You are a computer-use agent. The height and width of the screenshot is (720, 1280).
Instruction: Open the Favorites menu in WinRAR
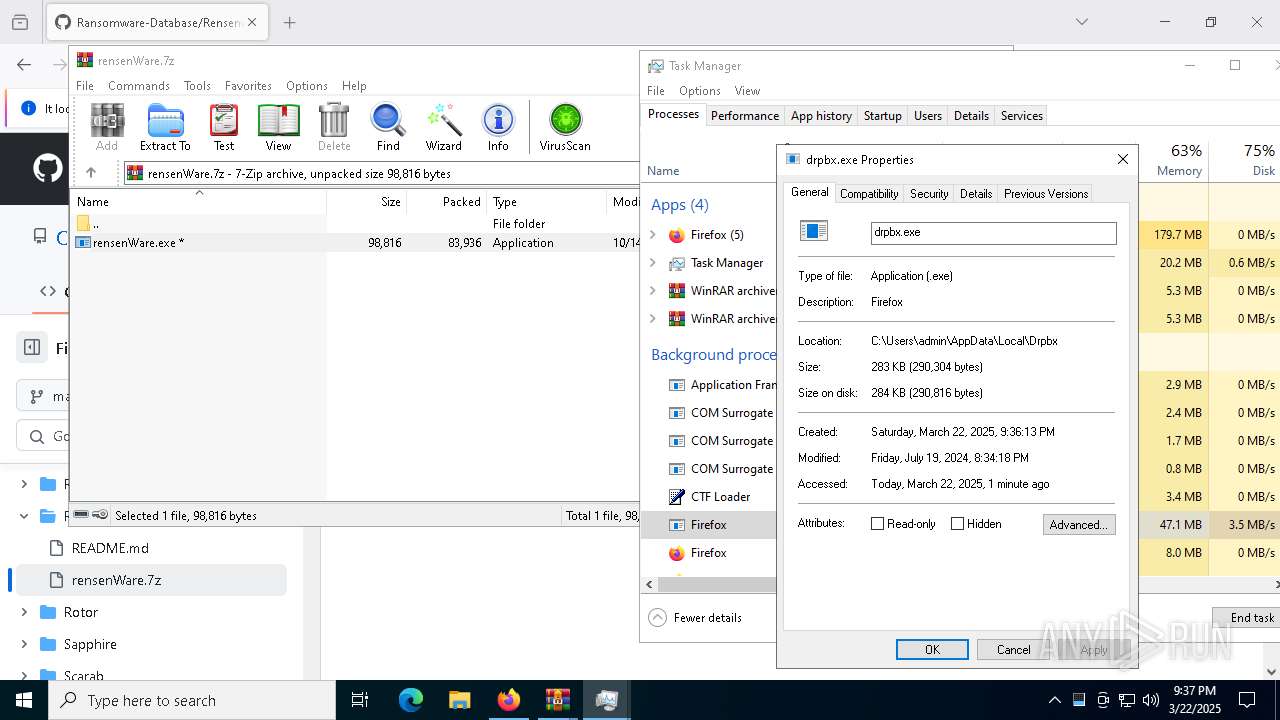(248, 86)
